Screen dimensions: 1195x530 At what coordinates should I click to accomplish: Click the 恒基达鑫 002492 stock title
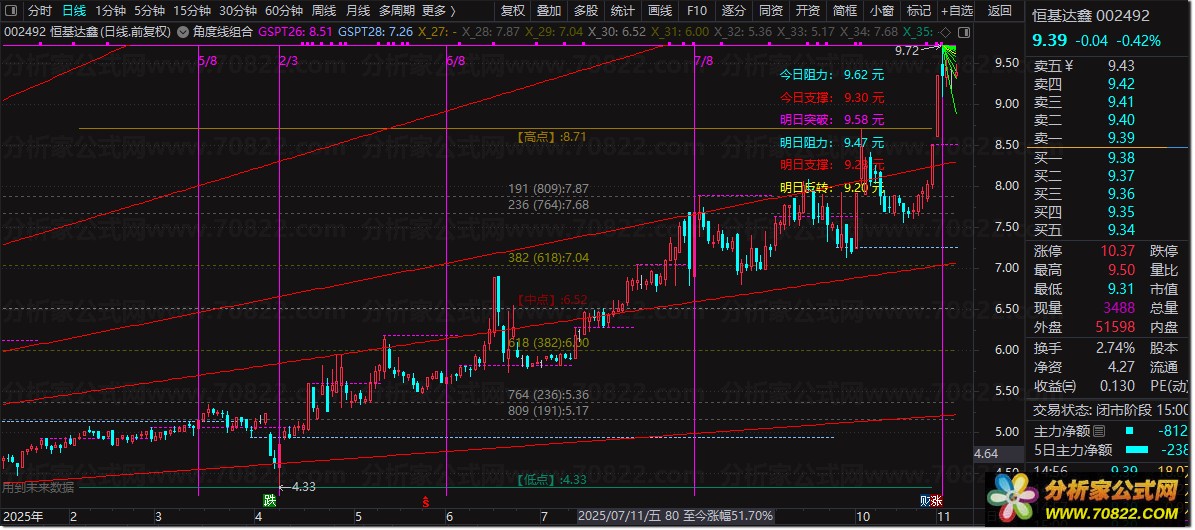point(1090,14)
